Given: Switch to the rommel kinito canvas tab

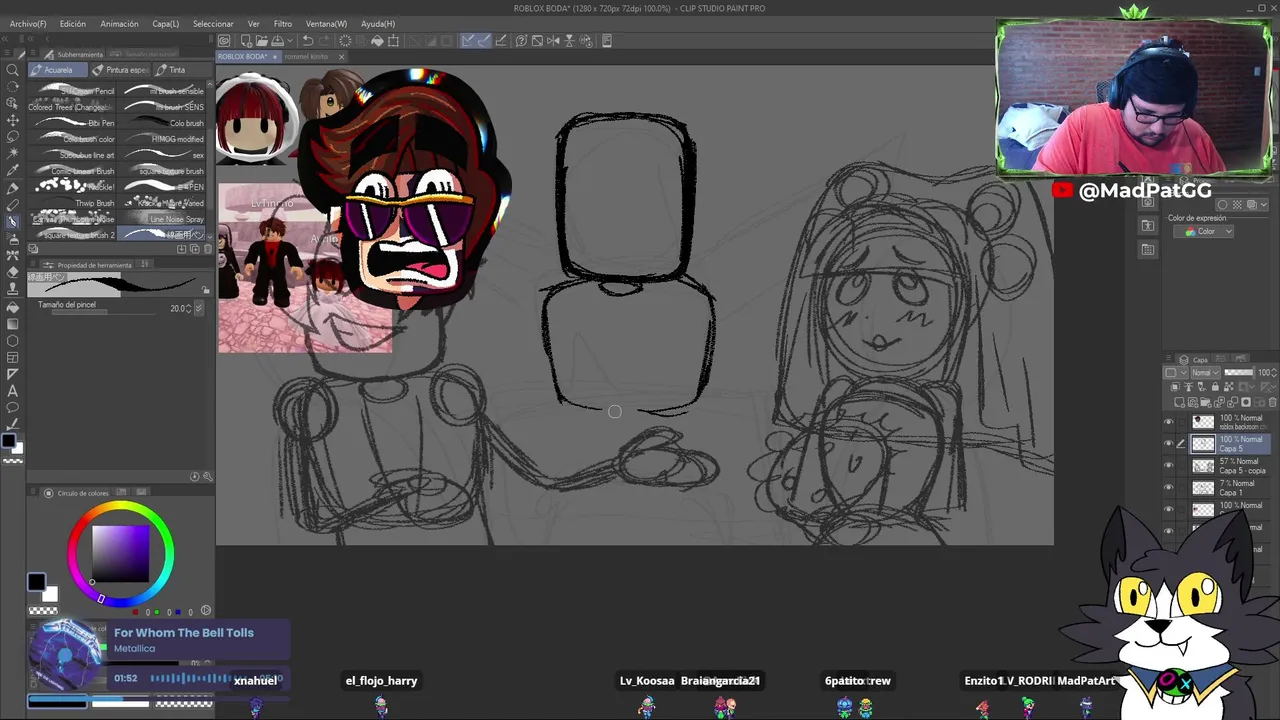Looking at the screenshot, I should 306,57.
